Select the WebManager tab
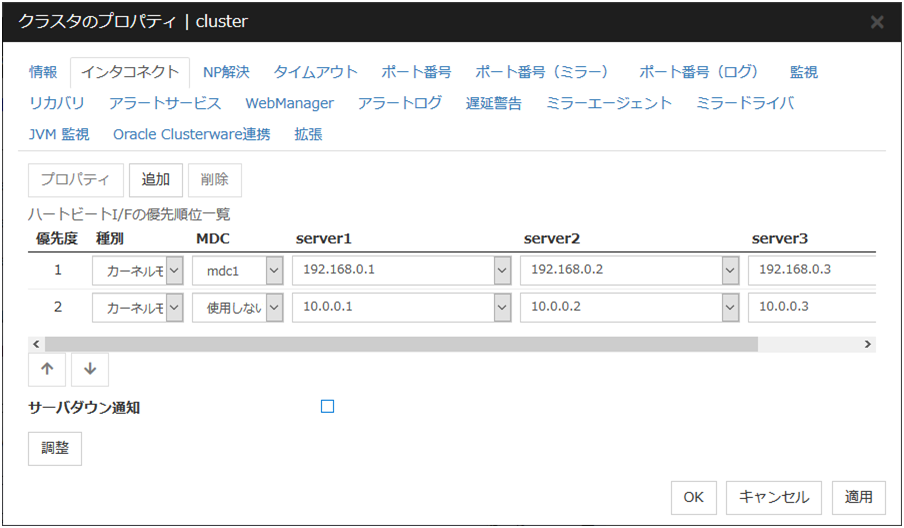The height and width of the screenshot is (528, 904). click(x=289, y=103)
